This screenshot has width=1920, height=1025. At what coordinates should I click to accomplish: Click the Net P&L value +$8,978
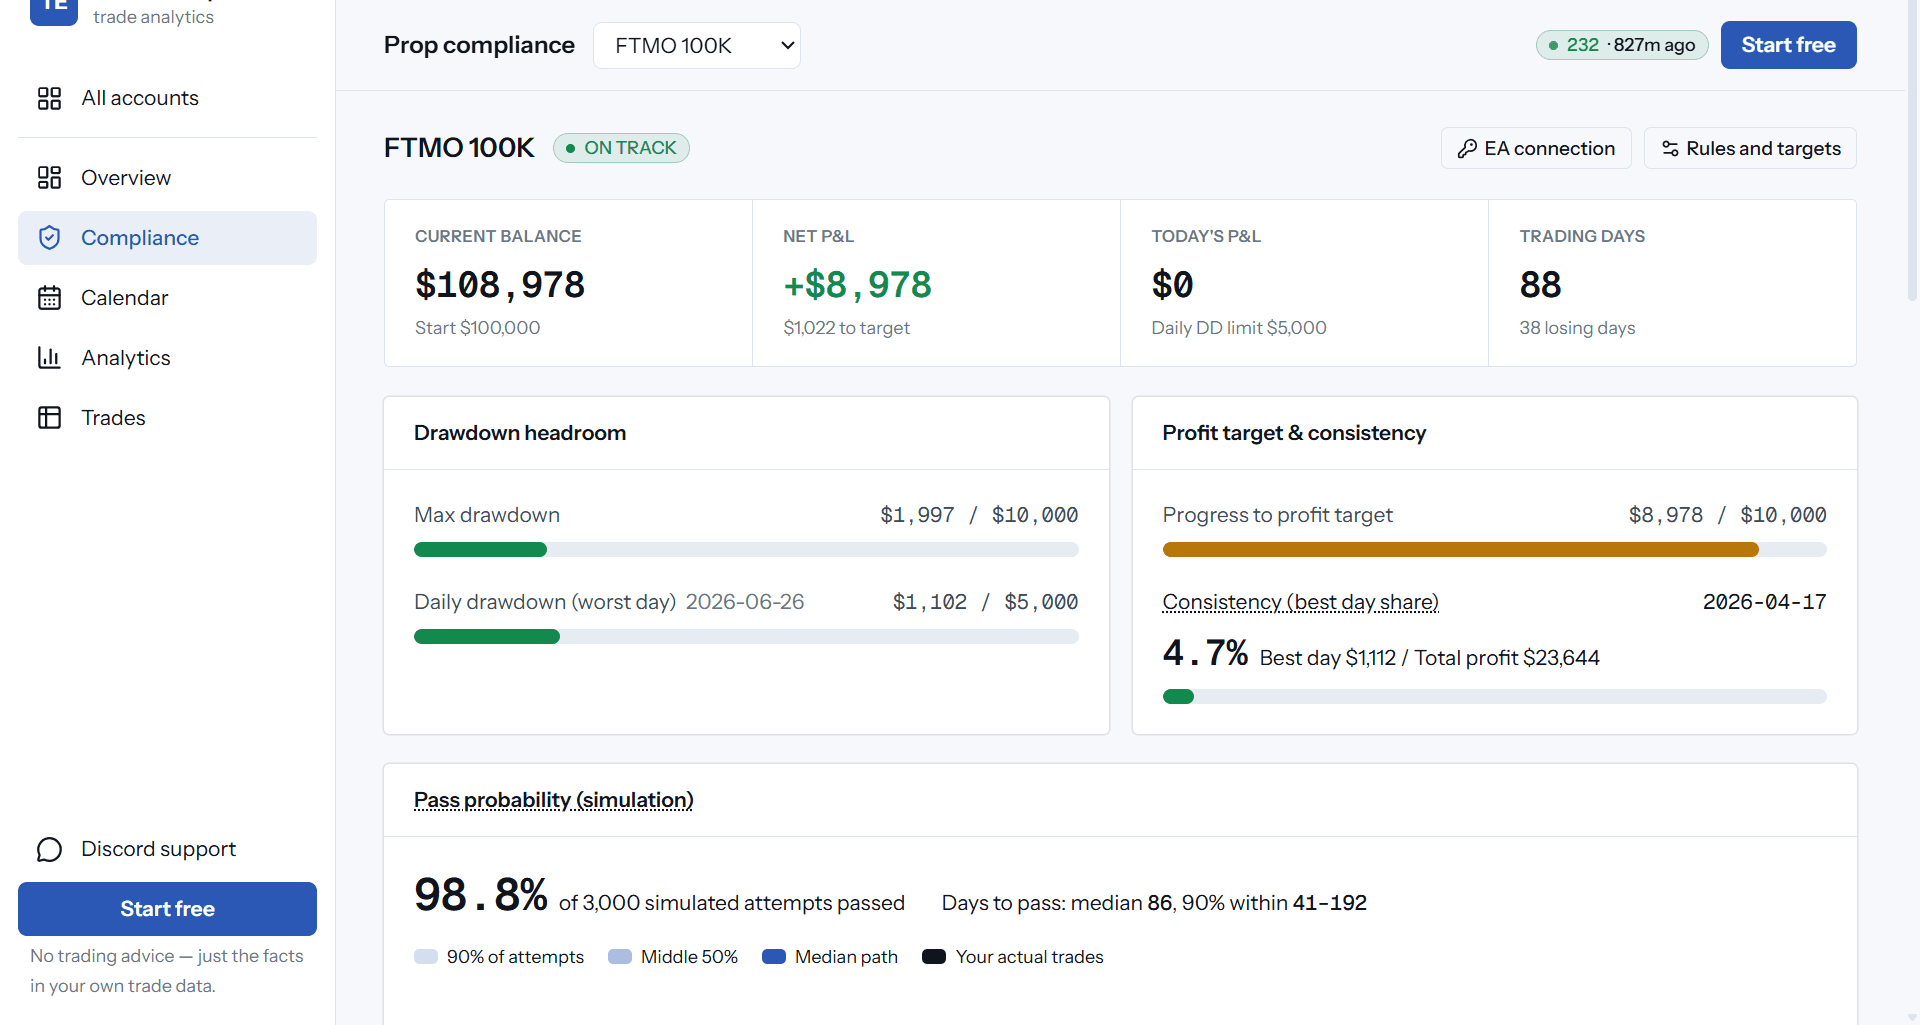(x=857, y=285)
